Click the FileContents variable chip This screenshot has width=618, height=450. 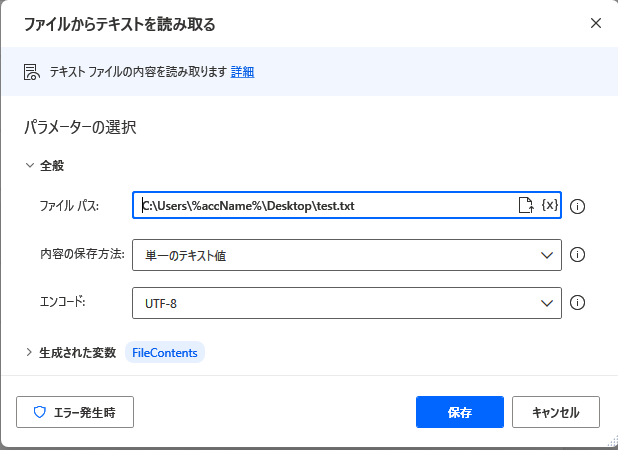[165, 353]
